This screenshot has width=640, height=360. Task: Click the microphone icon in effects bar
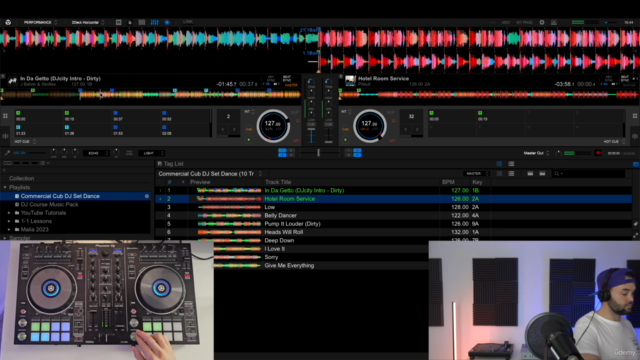pyautogui.click(x=7, y=153)
